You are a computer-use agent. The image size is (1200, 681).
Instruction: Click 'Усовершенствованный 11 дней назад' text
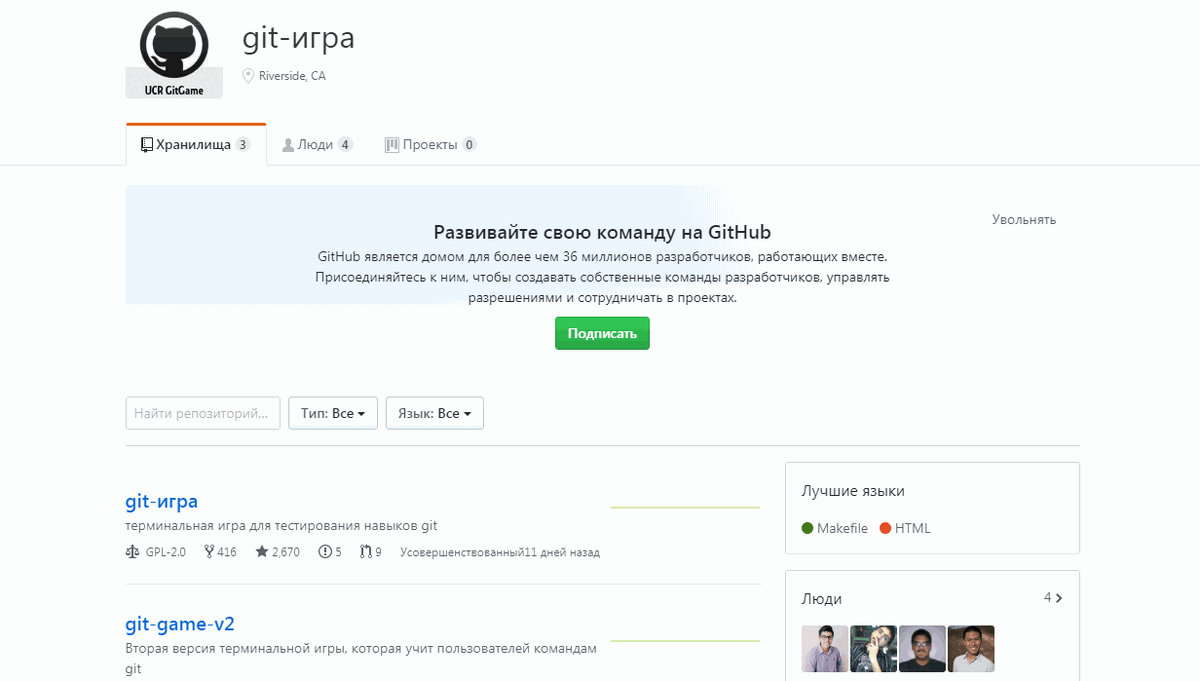[x=500, y=552]
